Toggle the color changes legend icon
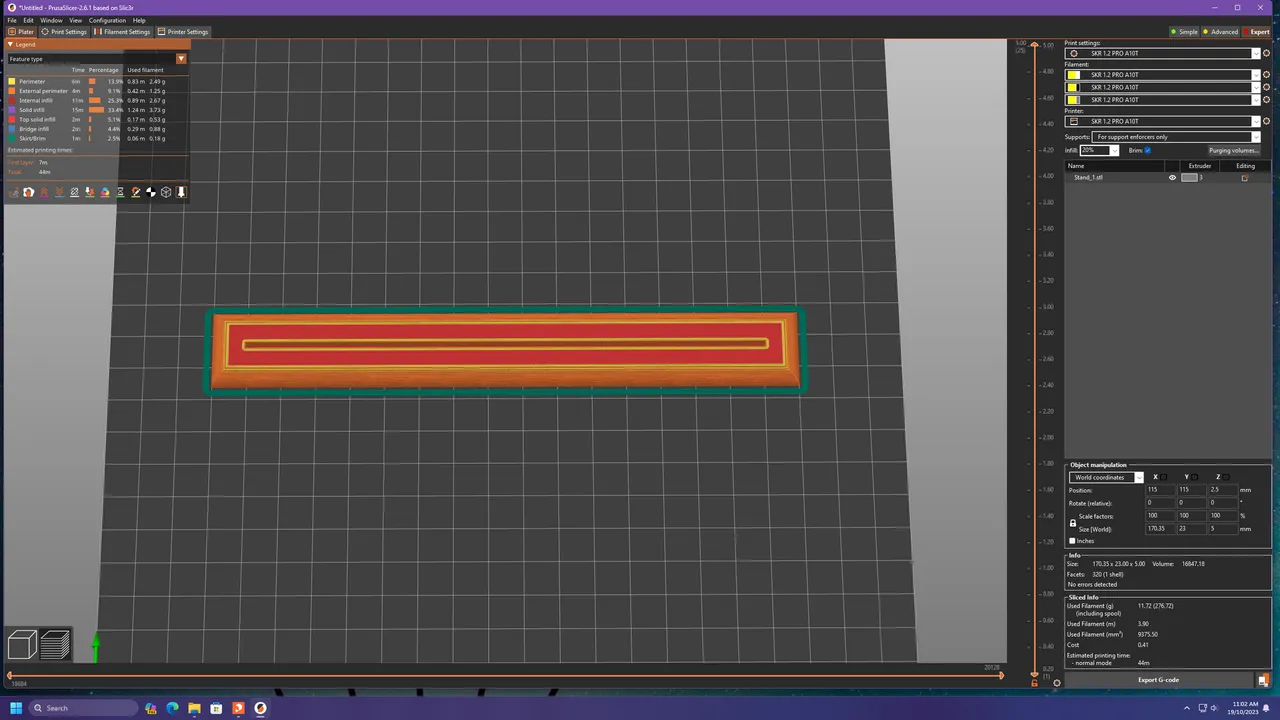Screen dimensions: 1280x720 (105, 192)
